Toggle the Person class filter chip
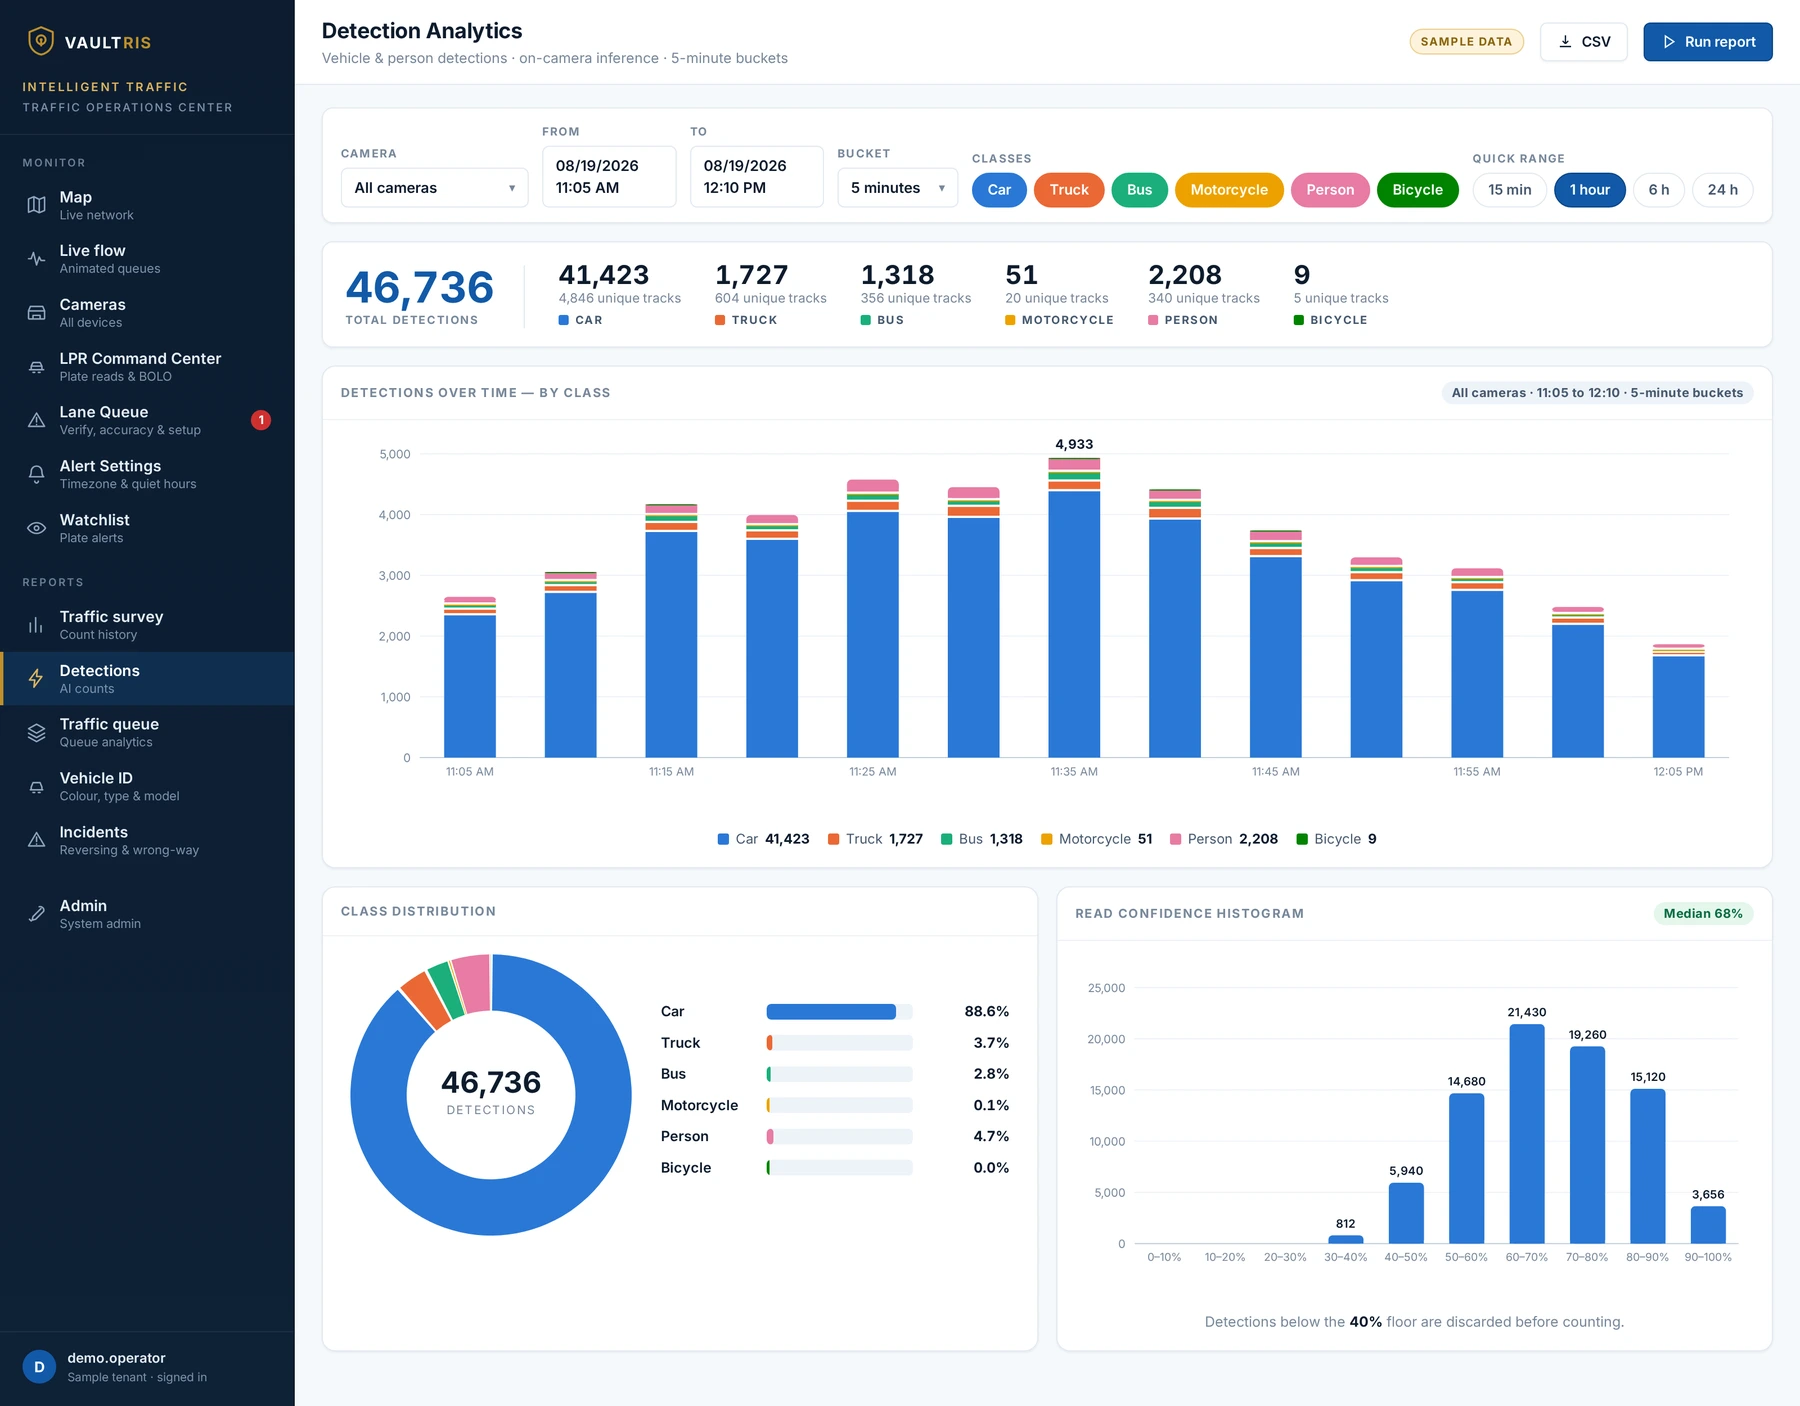The height and width of the screenshot is (1406, 1800). click(1330, 190)
